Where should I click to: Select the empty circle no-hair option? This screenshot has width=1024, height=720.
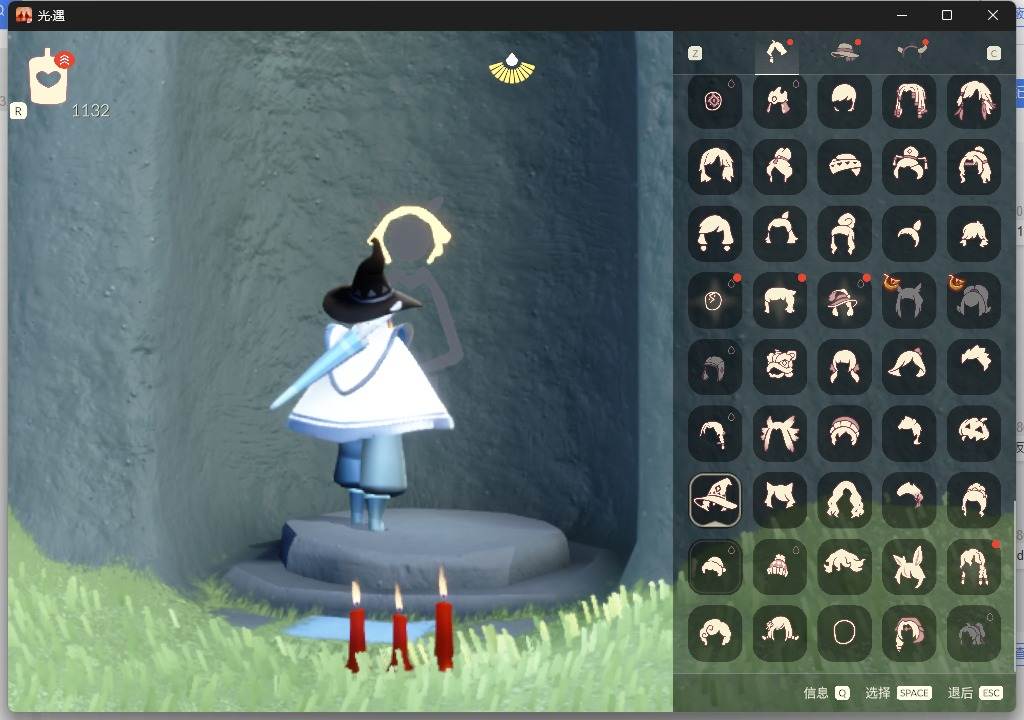coord(844,633)
